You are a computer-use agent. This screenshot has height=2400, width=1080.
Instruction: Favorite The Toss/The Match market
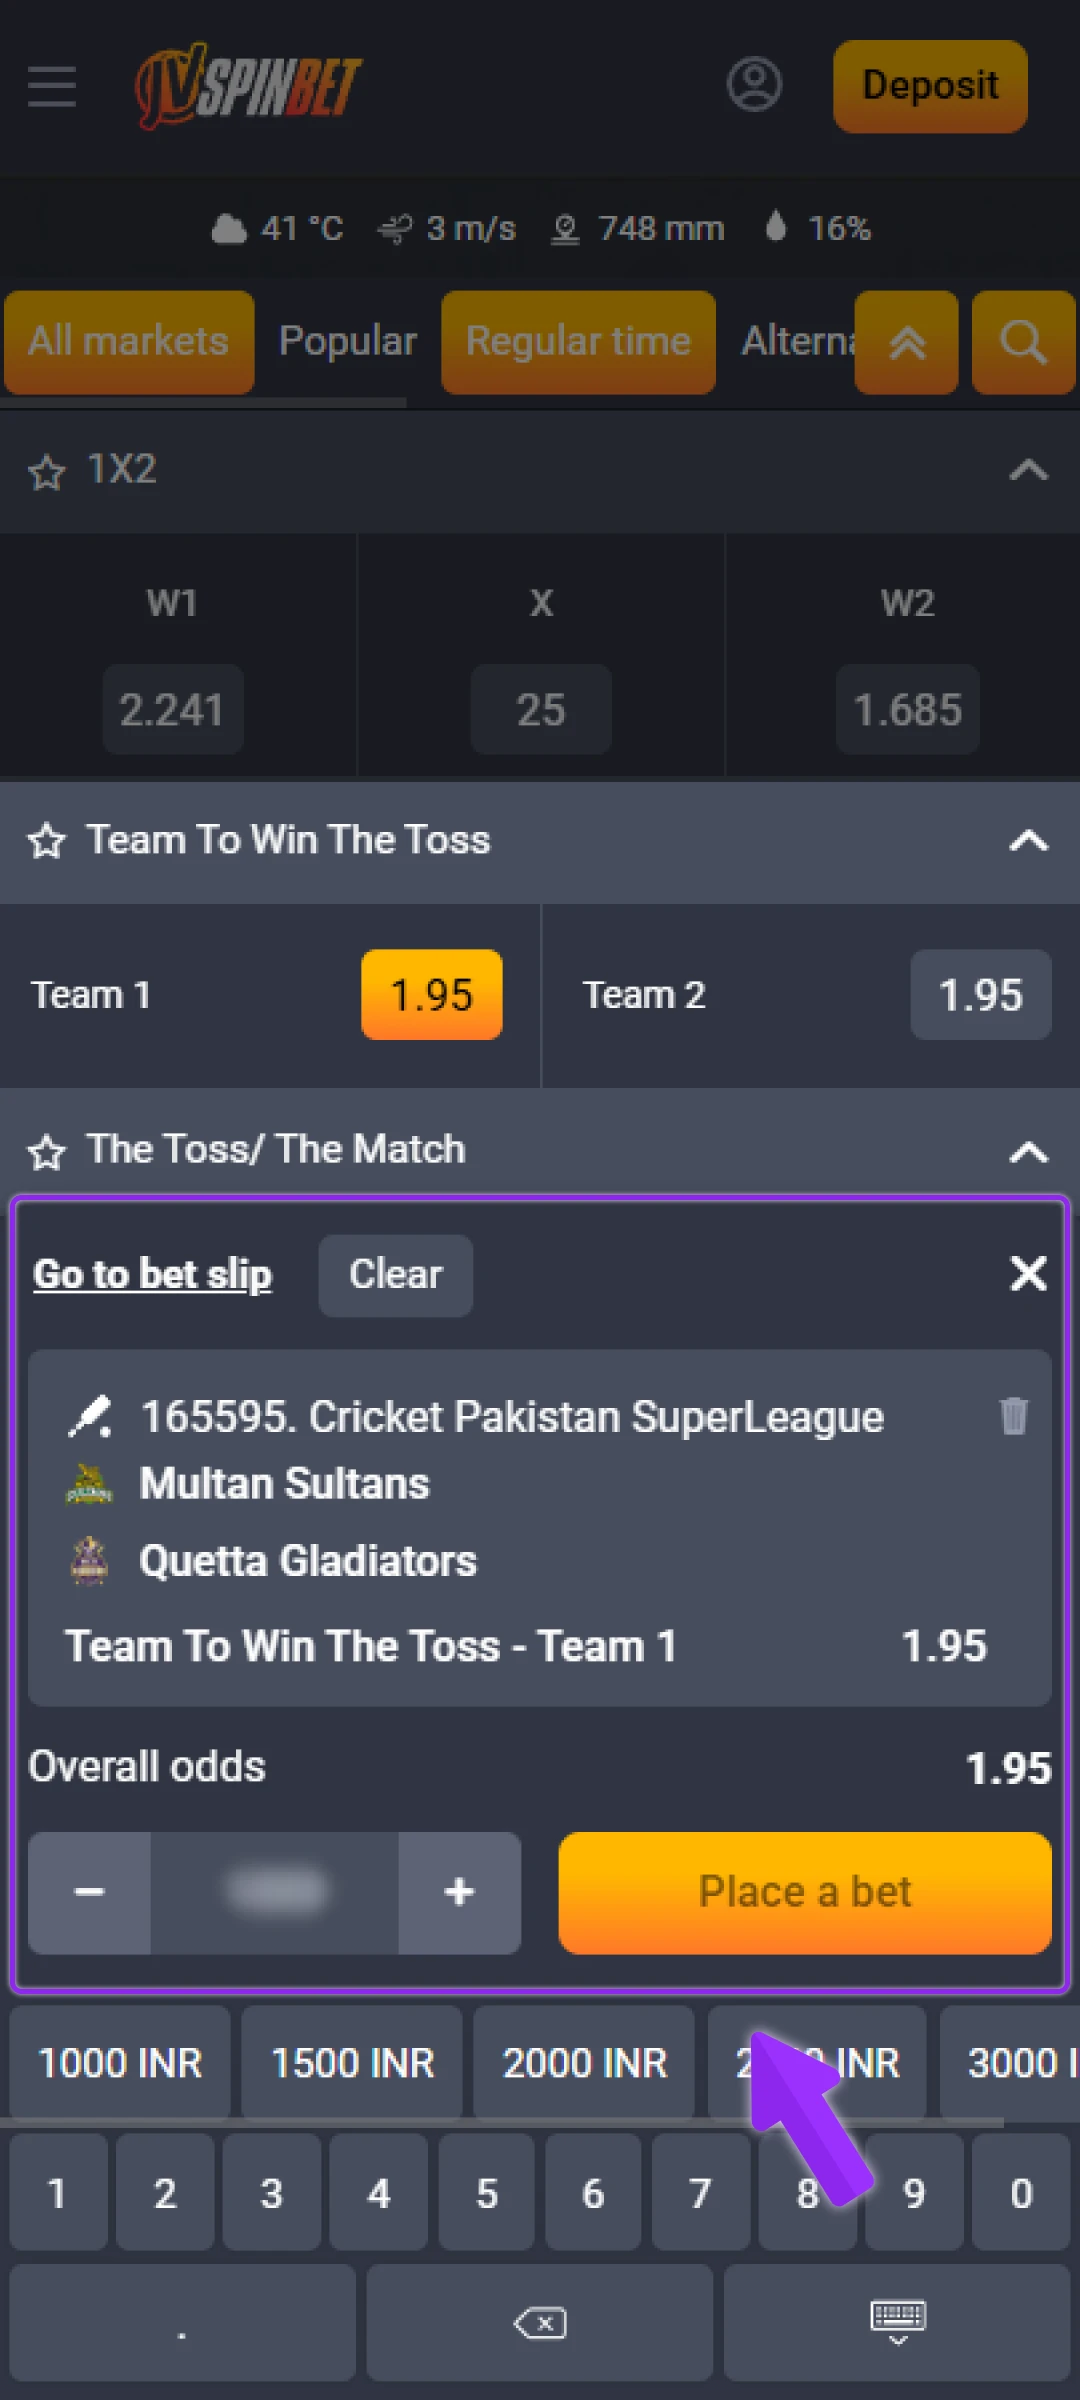[46, 1152]
